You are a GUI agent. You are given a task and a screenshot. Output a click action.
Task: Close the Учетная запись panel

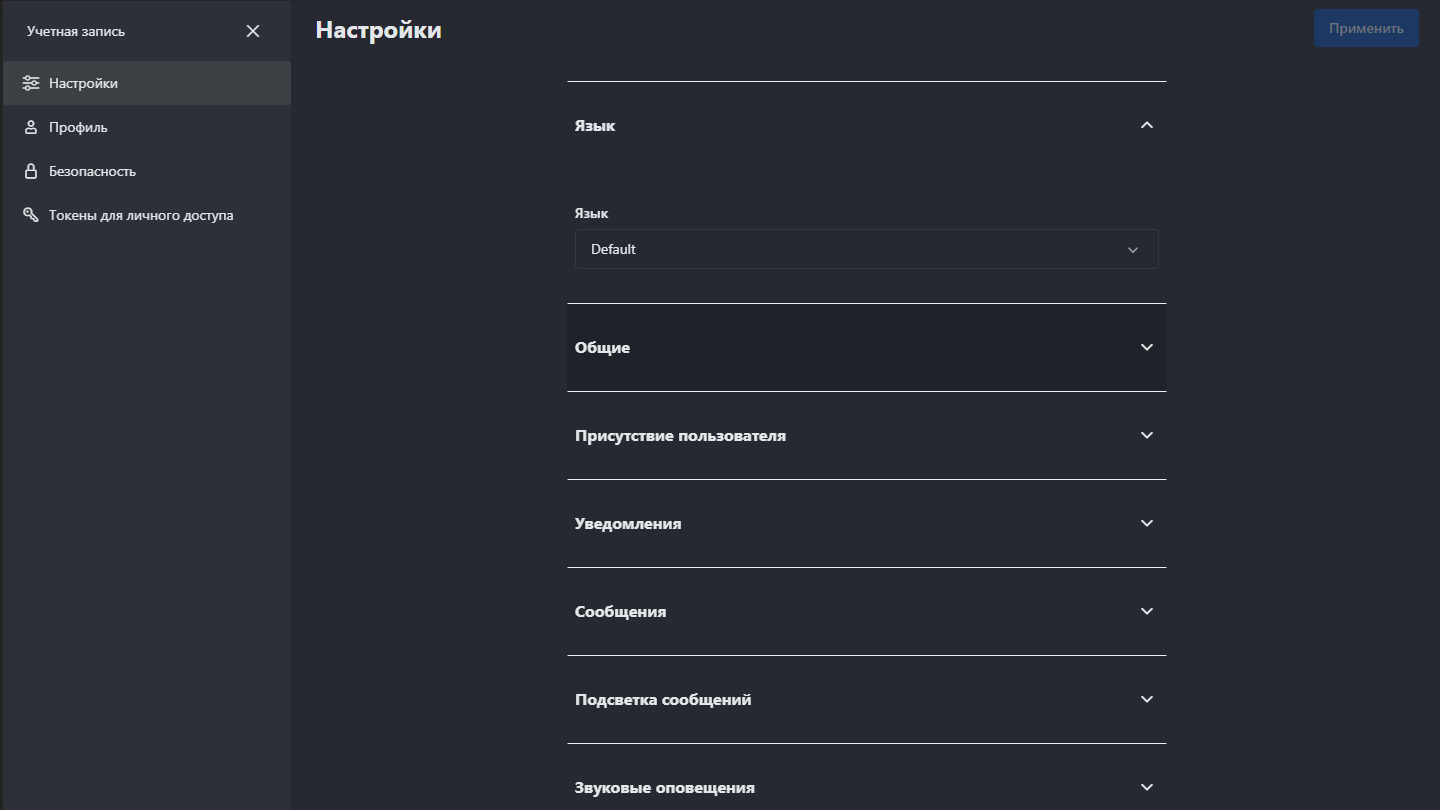253,31
